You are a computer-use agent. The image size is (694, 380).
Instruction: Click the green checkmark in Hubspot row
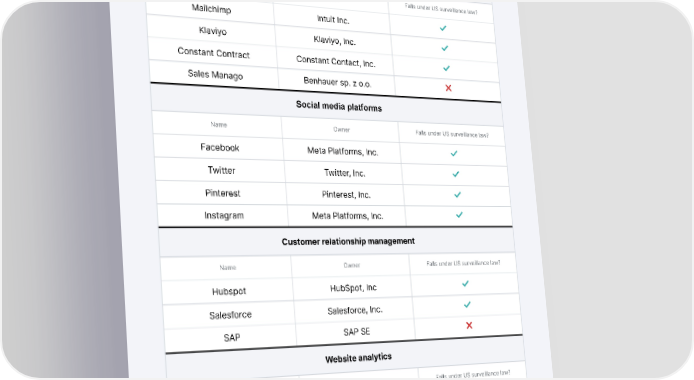[x=465, y=284]
